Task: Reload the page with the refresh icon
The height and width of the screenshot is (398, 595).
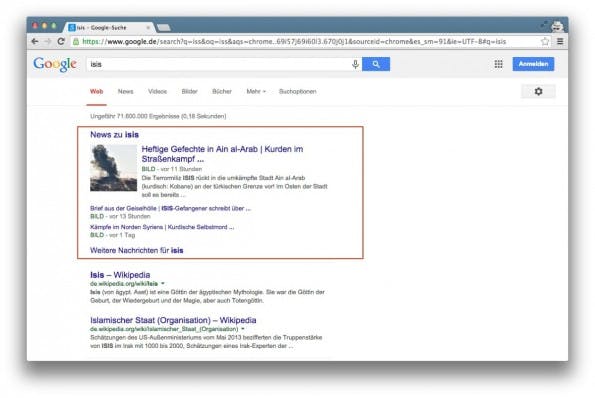Action: (61, 41)
